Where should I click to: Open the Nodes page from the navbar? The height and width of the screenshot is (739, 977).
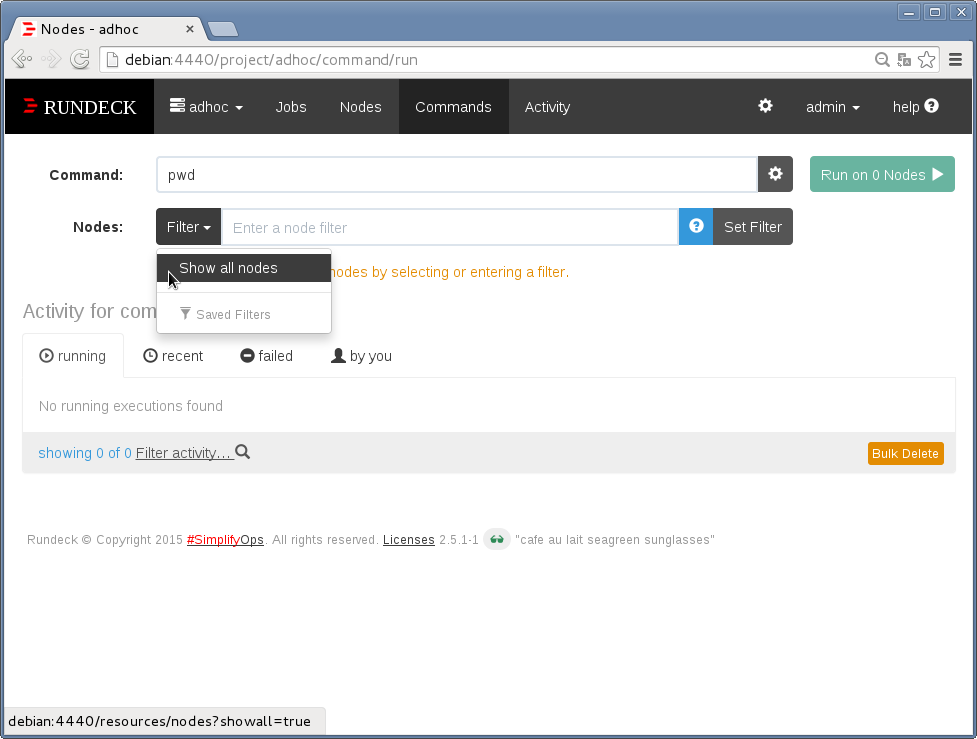[360, 107]
